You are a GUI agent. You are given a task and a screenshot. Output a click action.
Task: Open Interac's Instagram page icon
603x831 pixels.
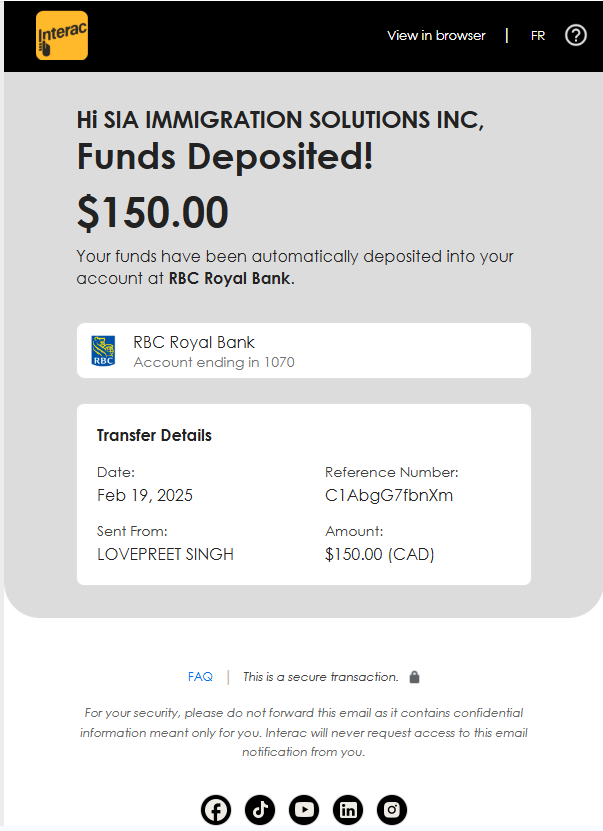[x=392, y=810]
